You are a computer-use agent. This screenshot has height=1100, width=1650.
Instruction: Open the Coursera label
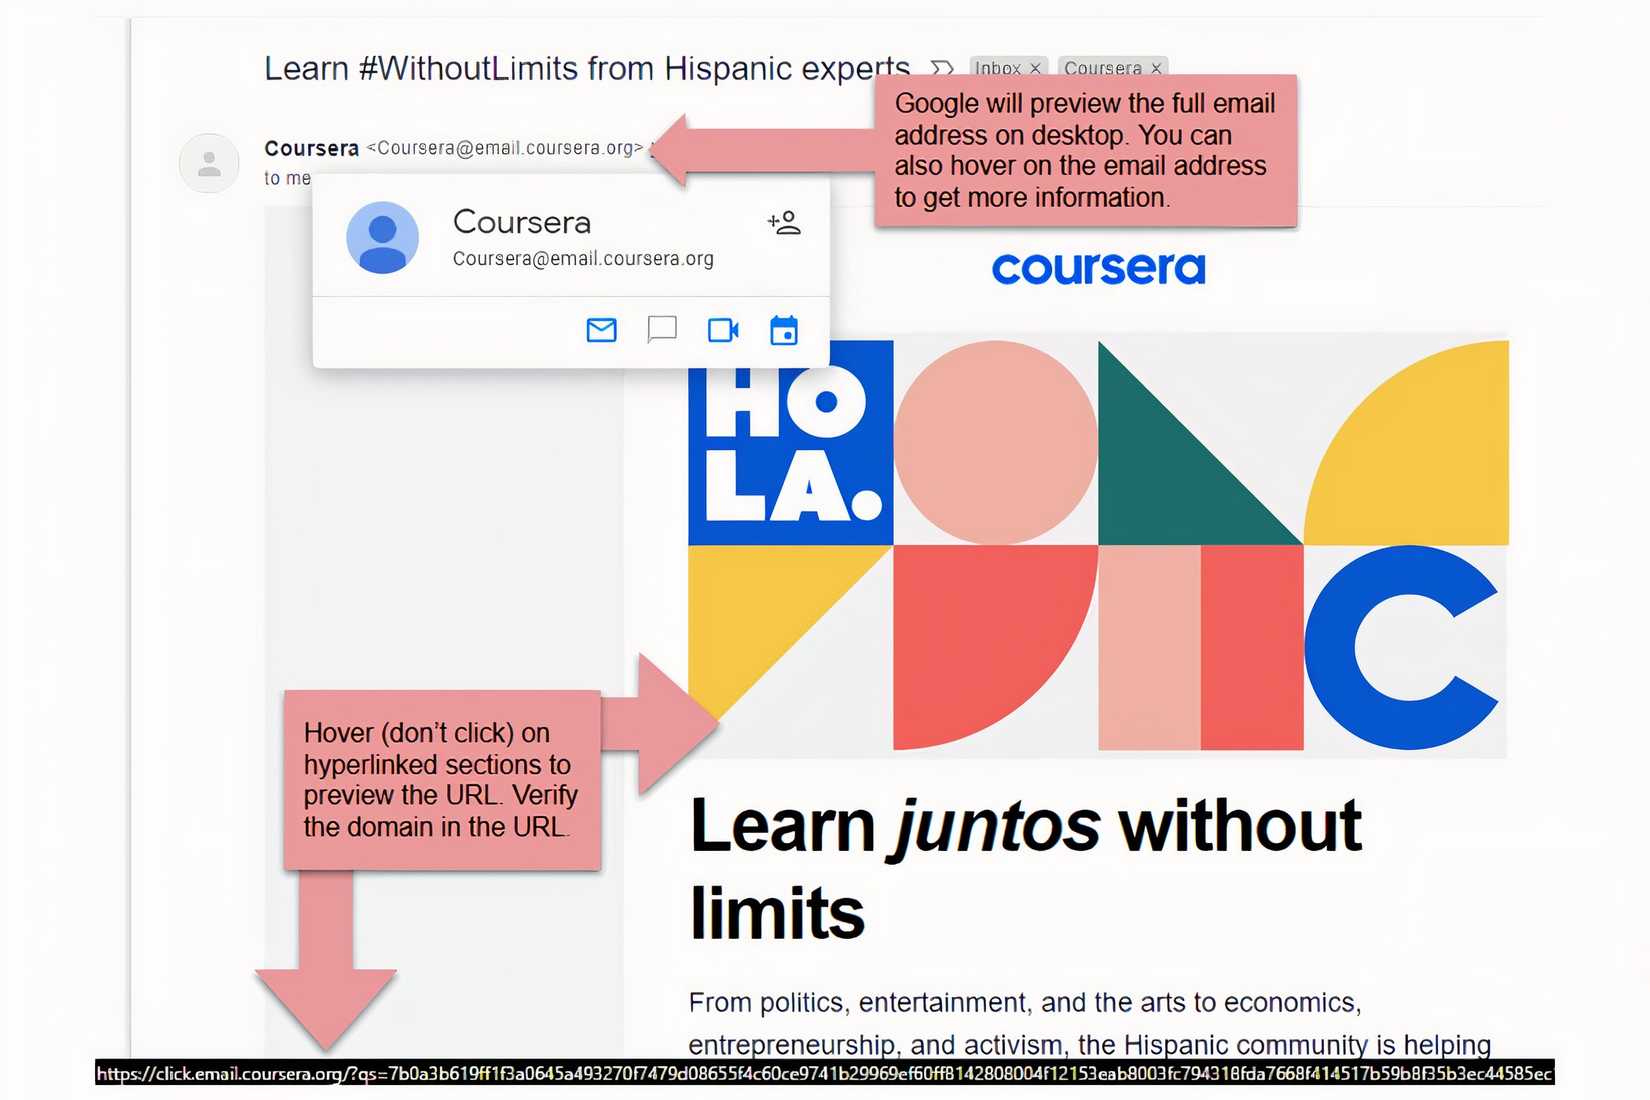point(1102,68)
